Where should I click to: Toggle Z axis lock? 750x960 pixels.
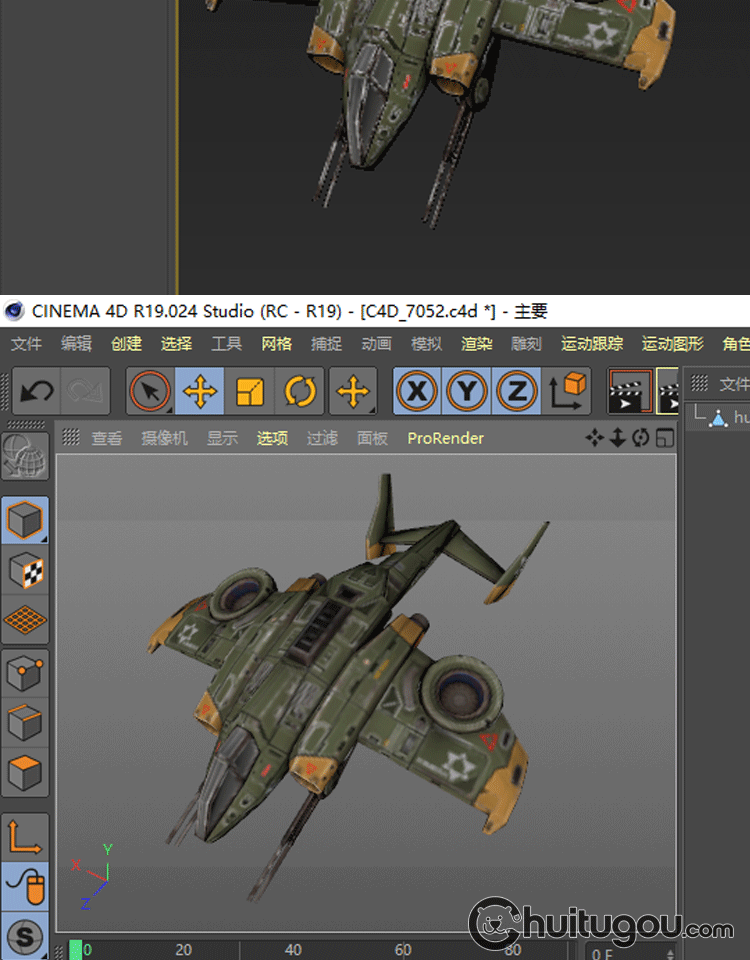pos(516,391)
